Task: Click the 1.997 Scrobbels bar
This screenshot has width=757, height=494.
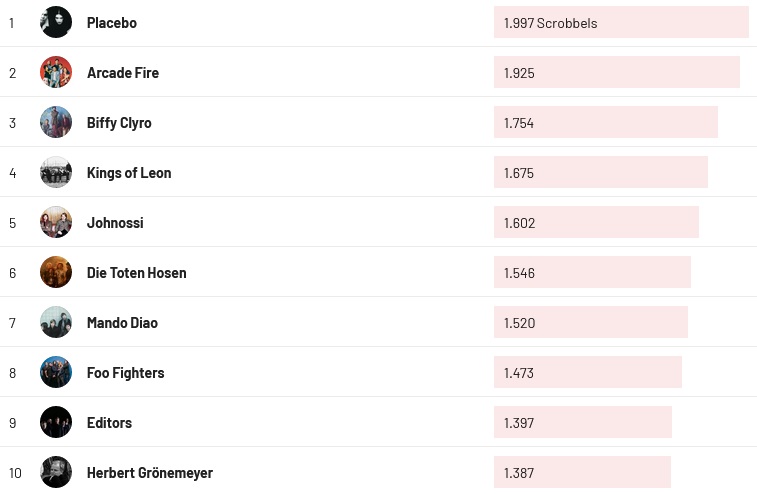Action: [620, 22]
